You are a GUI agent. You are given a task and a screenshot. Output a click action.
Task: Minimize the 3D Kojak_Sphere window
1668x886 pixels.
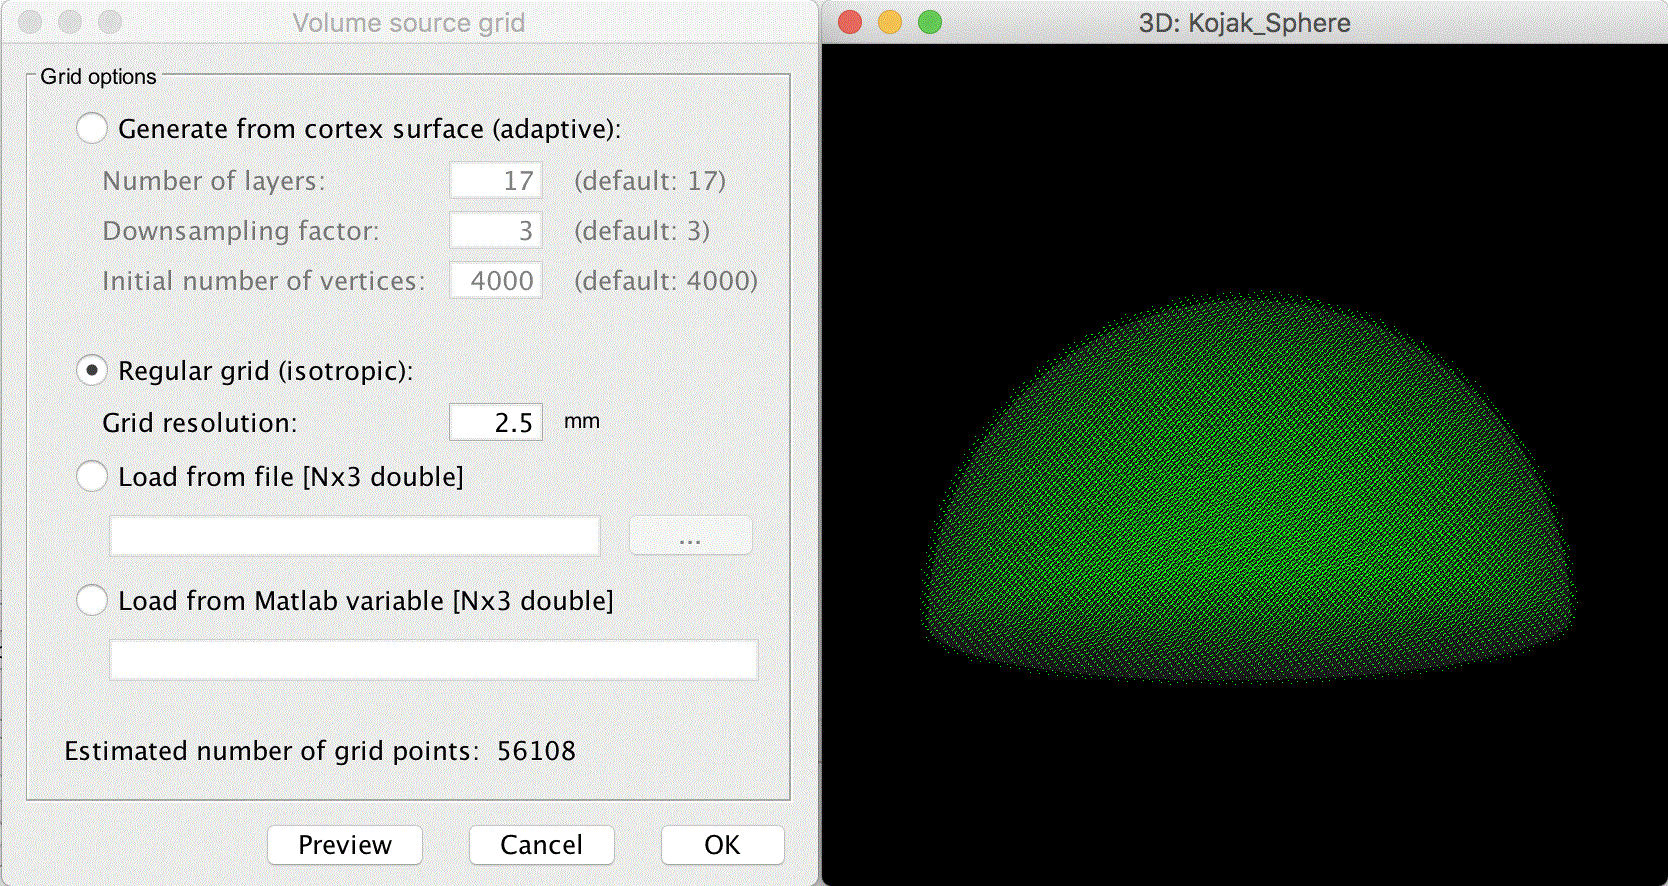point(890,22)
